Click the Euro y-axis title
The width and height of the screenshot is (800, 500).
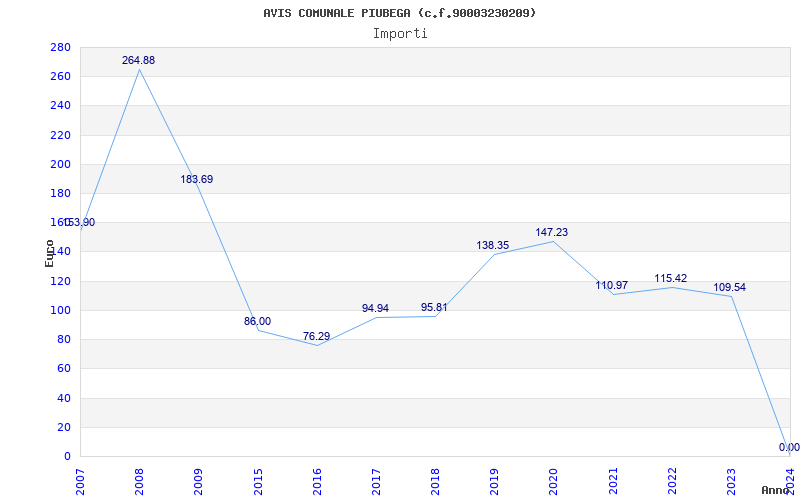[49, 253]
